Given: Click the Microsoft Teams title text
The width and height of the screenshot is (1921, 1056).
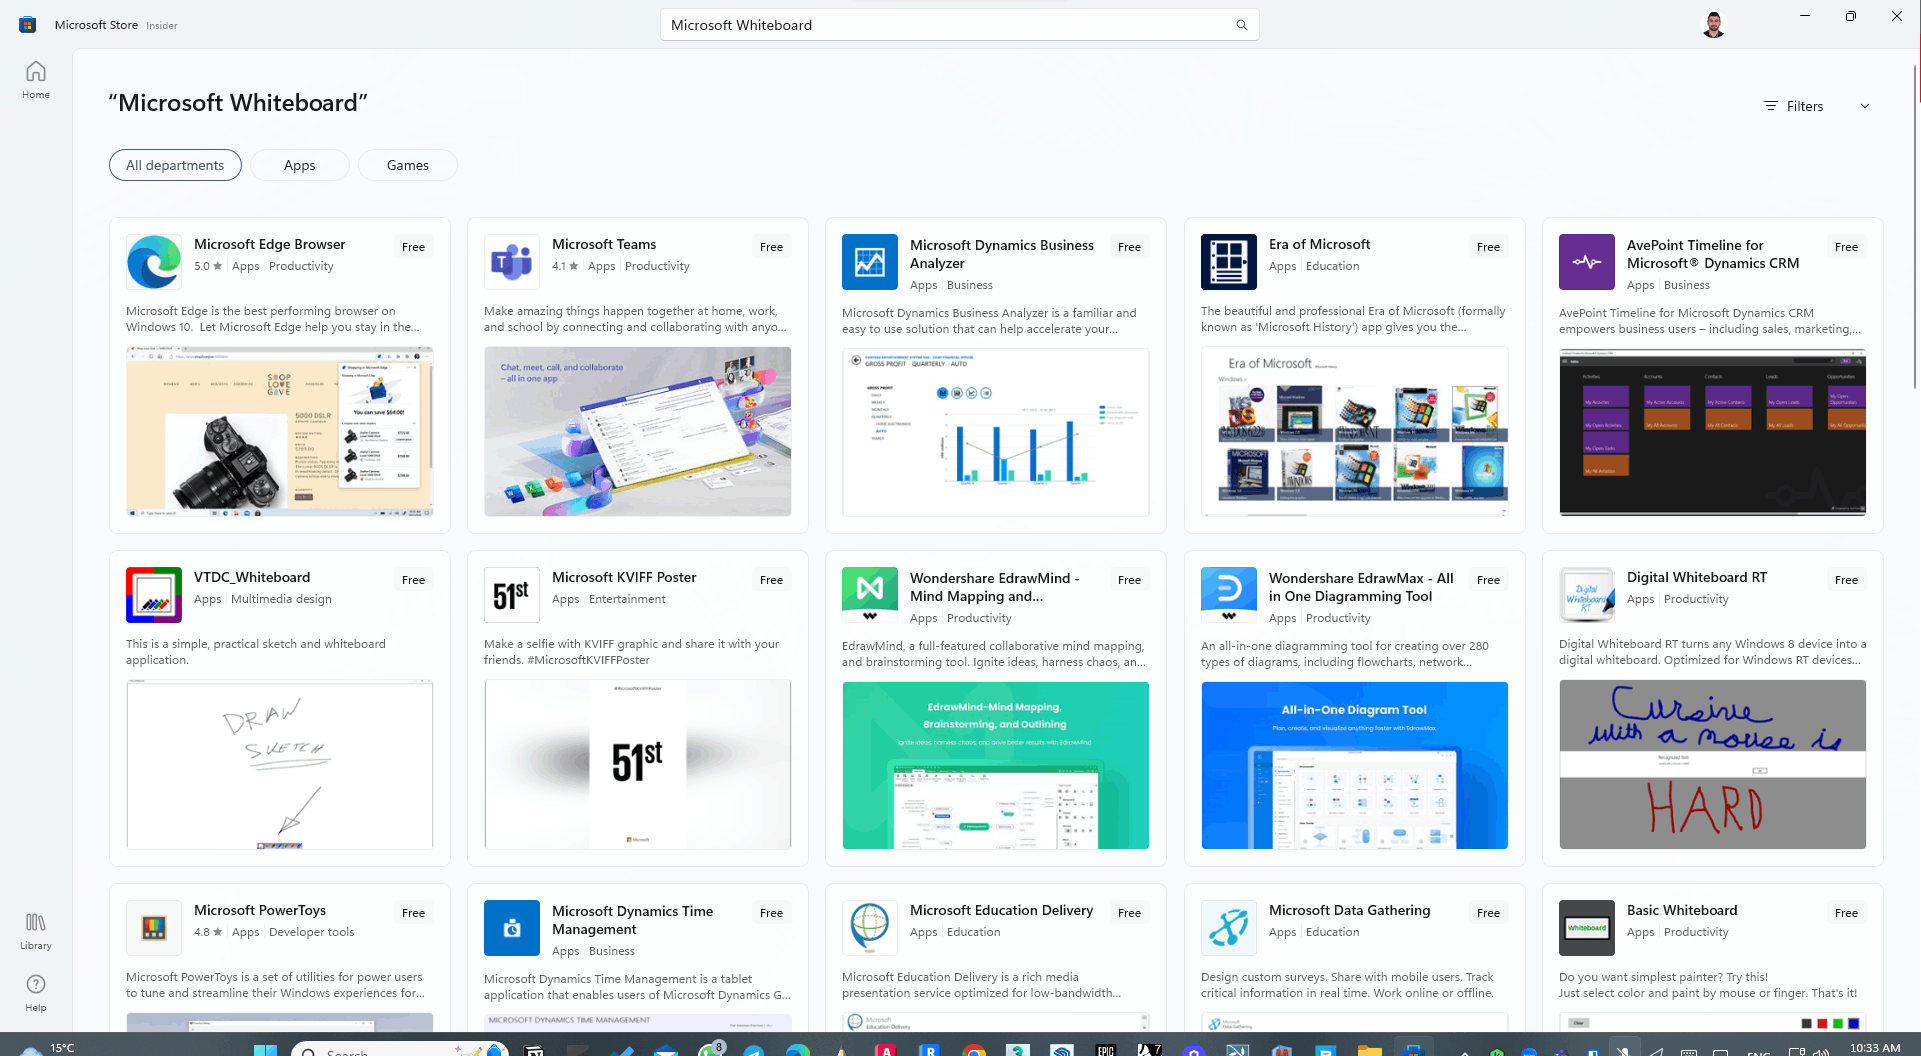Looking at the screenshot, I should click(x=604, y=244).
